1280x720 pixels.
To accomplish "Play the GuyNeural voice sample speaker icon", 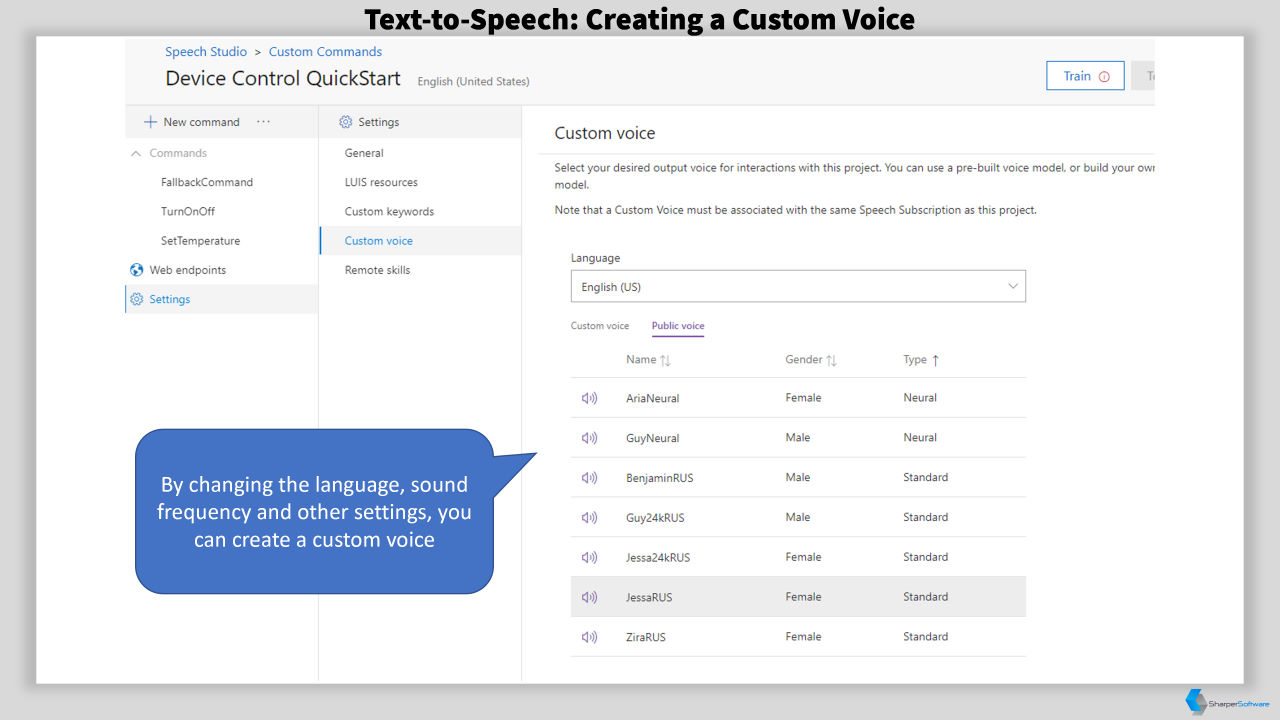I will (x=589, y=438).
